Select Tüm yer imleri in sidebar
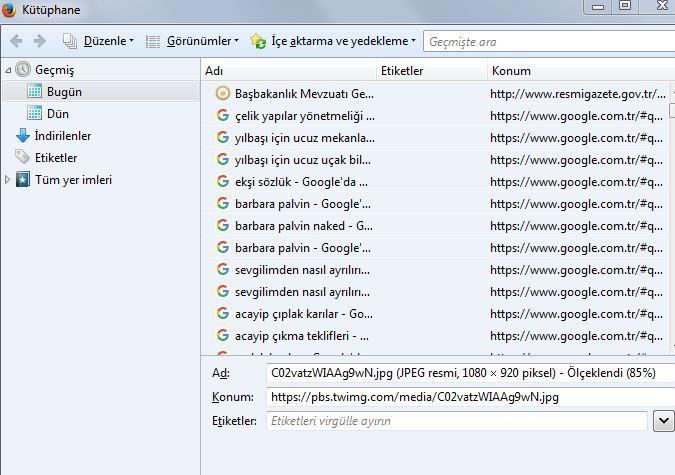This screenshot has width=675, height=475. pyautogui.click(x=73, y=180)
